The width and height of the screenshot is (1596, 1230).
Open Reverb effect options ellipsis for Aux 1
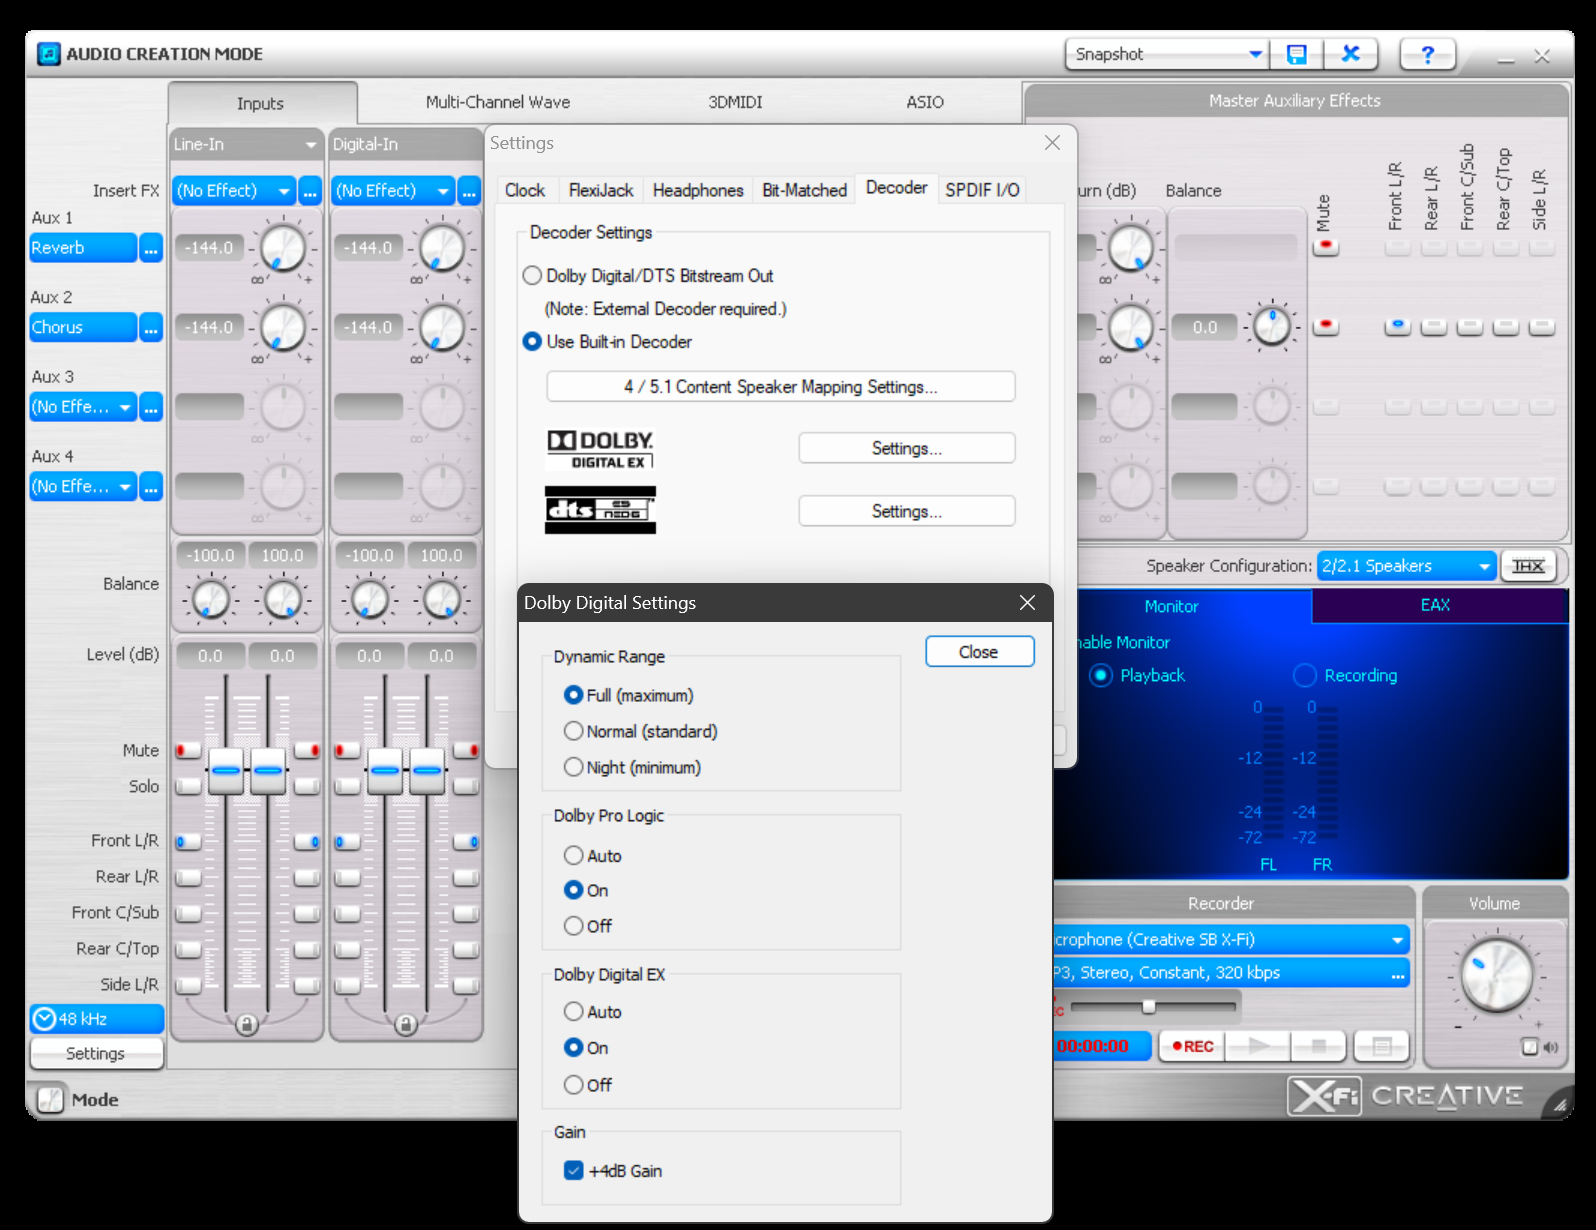tap(151, 248)
